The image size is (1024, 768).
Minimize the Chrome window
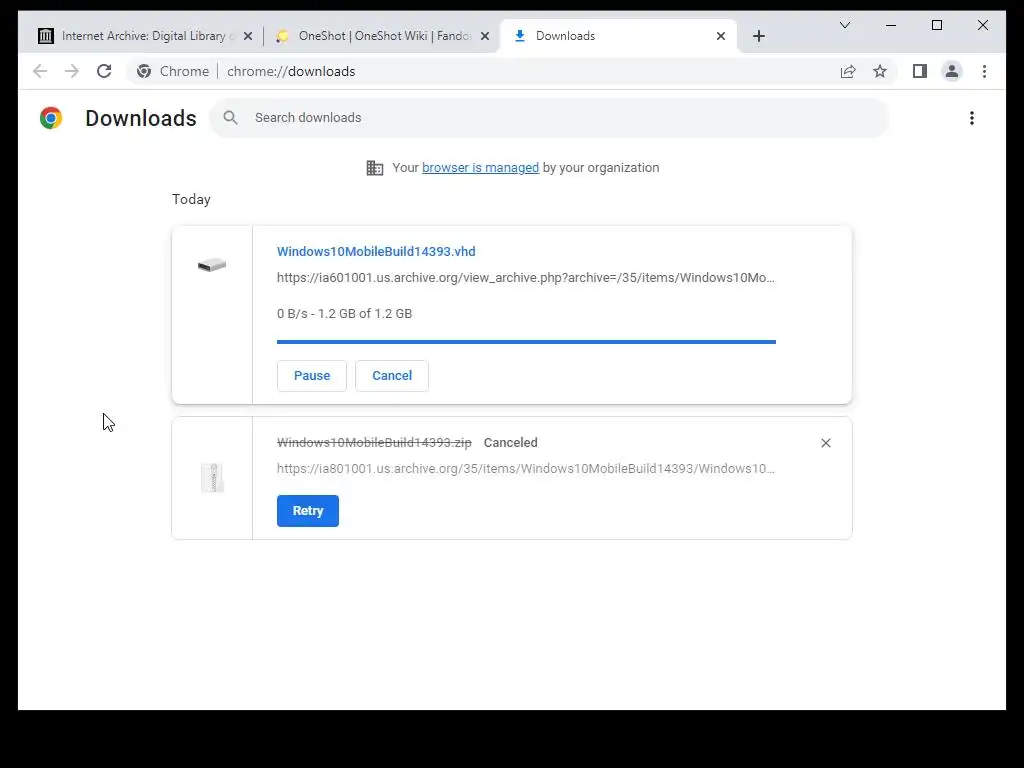pos(891,25)
